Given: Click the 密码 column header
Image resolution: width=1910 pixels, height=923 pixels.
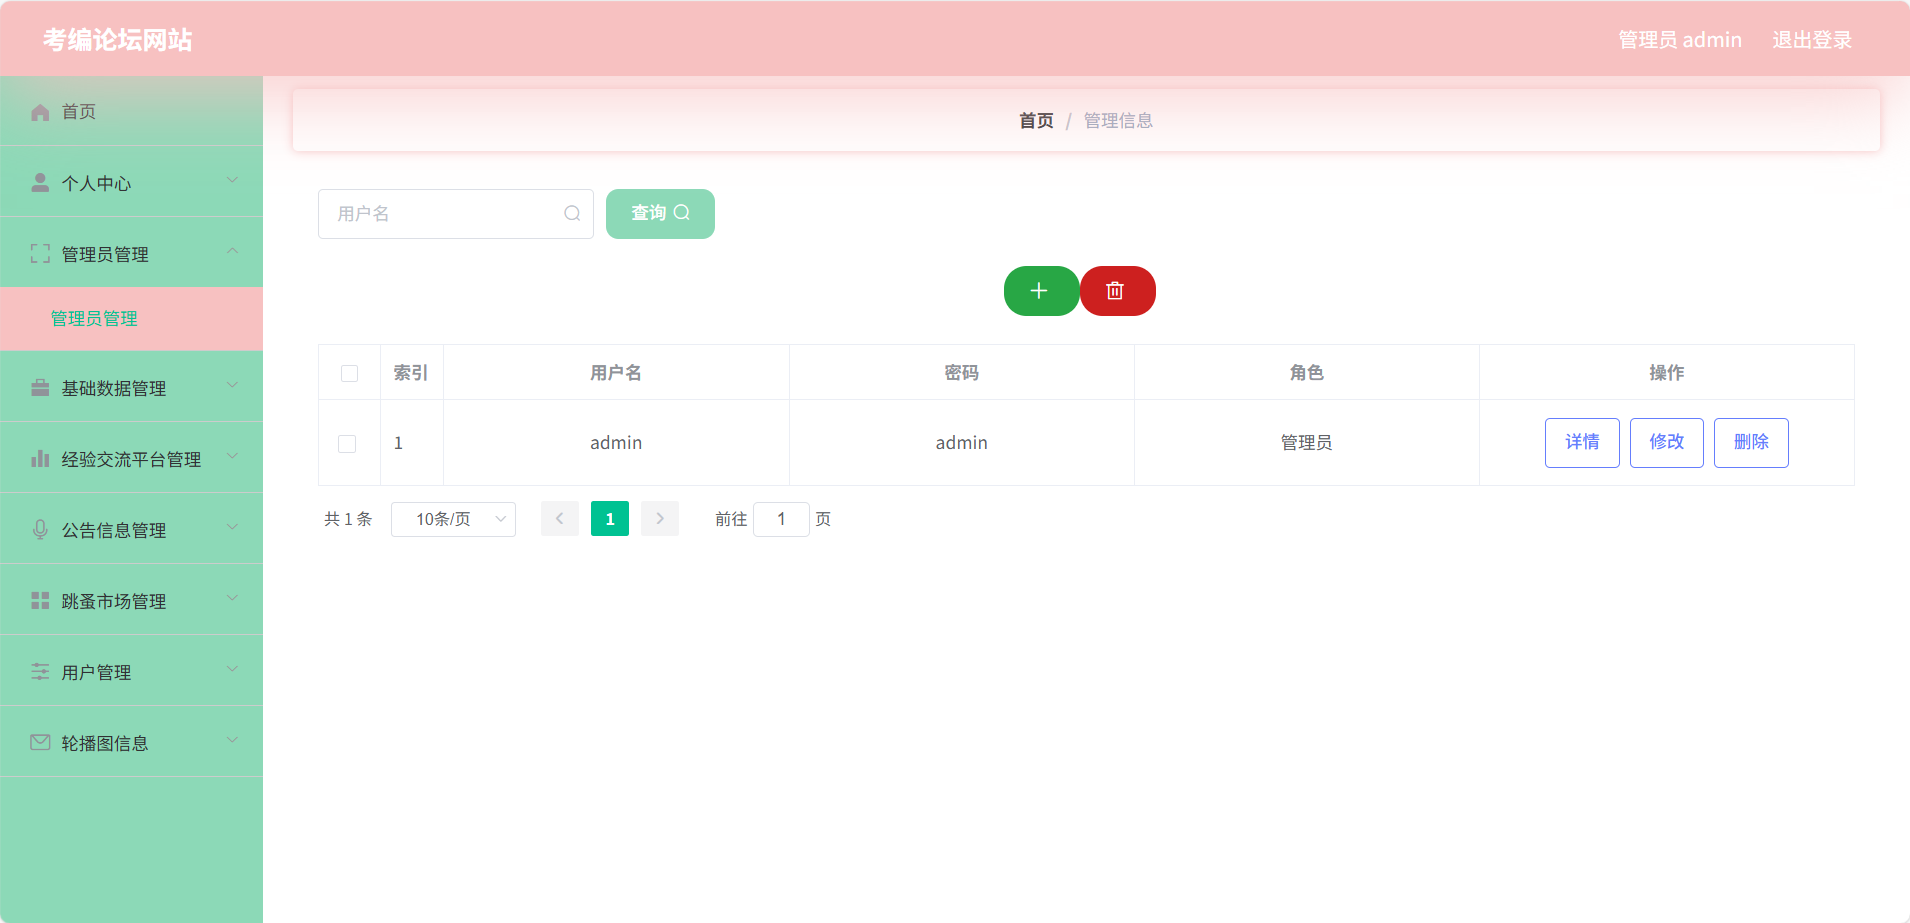Looking at the screenshot, I should pos(962,373).
